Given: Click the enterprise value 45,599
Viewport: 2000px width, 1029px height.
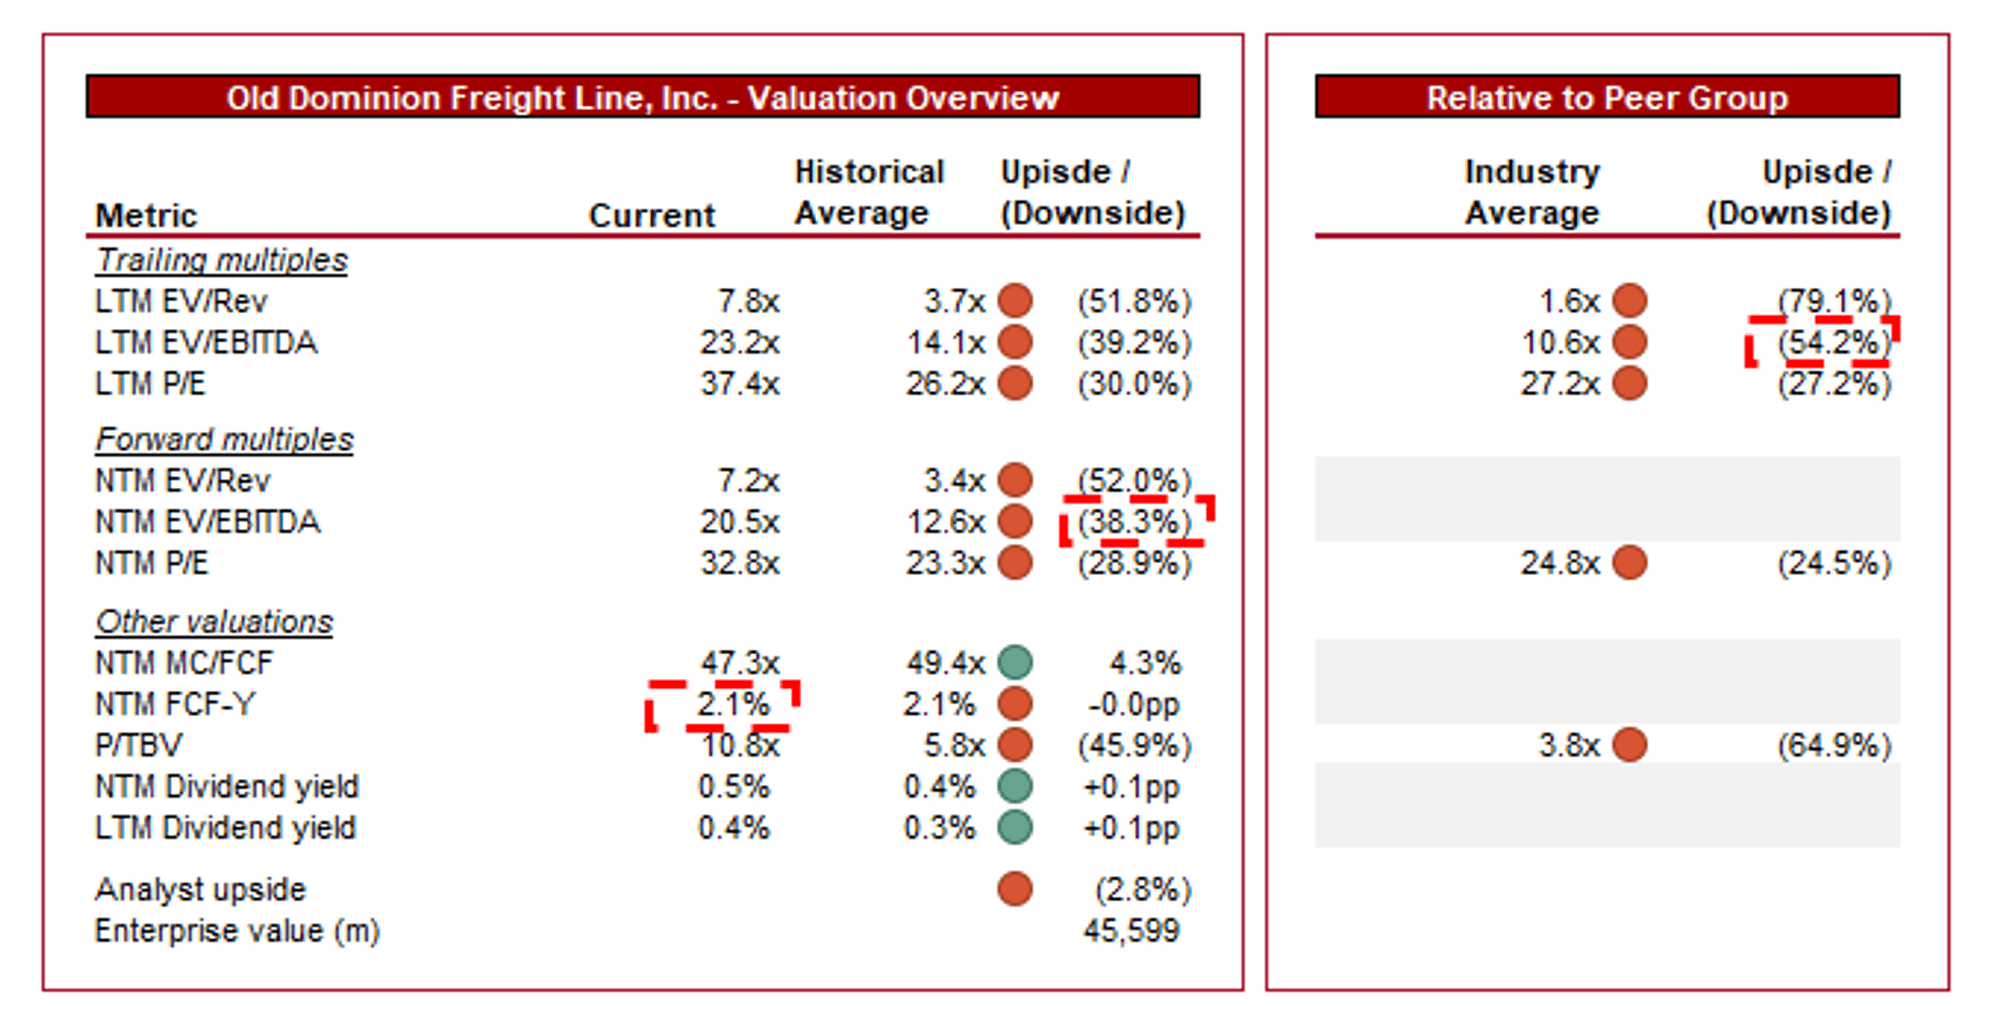Looking at the screenshot, I should click(x=1131, y=930).
